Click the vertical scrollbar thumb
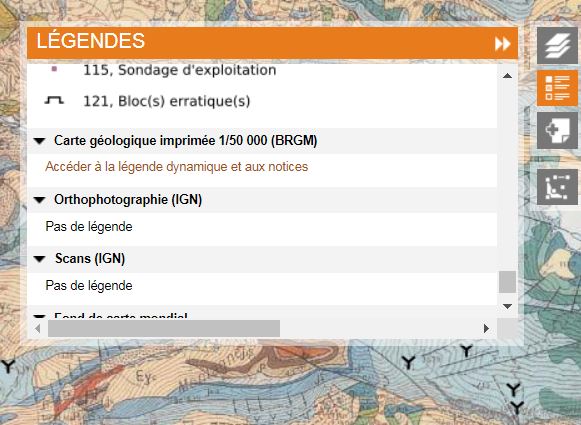 pyautogui.click(x=507, y=282)
